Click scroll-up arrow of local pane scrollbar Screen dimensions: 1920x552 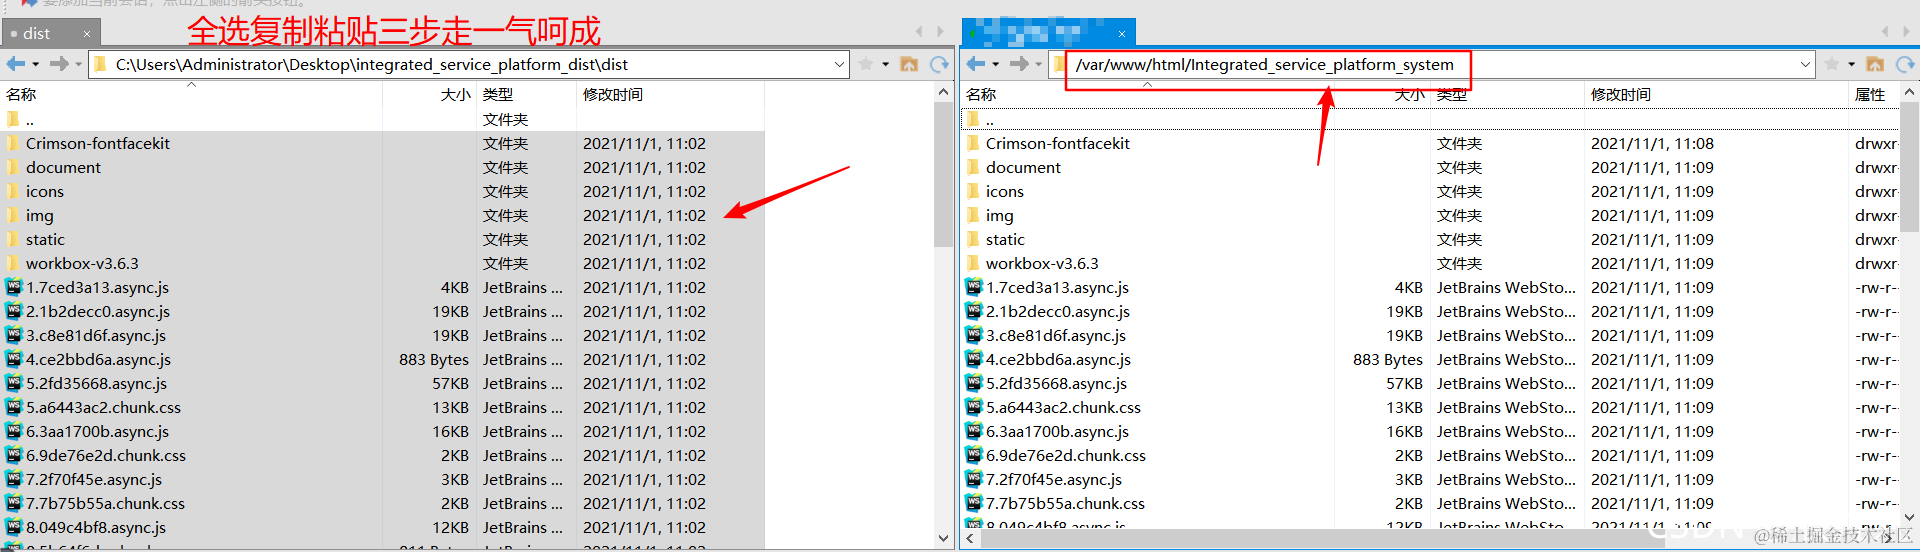[x=943, y=92]
